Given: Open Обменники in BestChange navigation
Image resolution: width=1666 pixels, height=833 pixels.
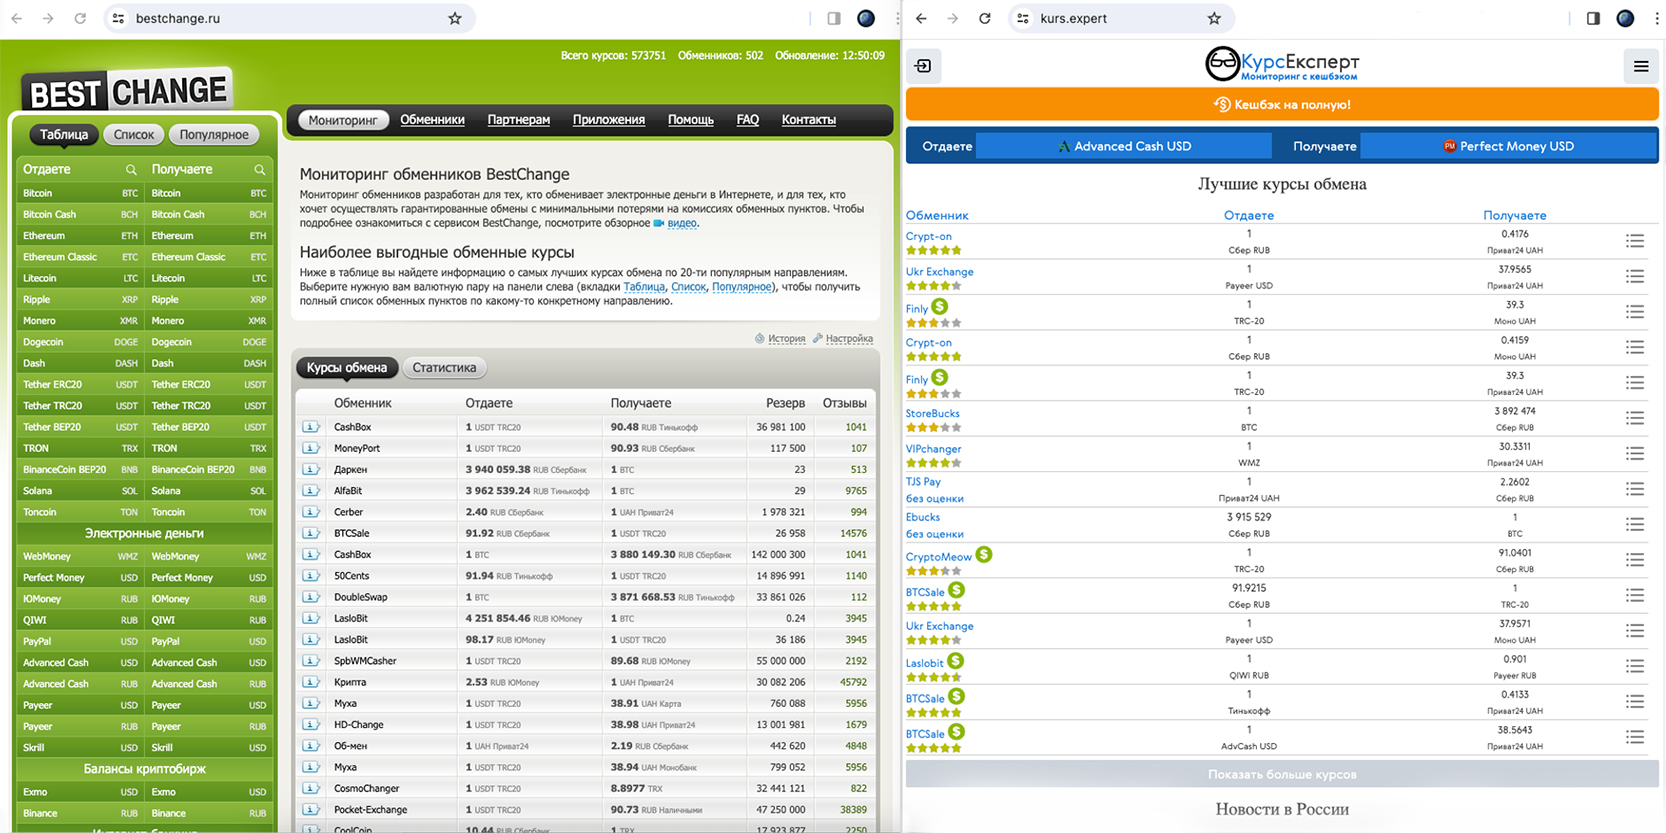Looking at the screenshot, I should click(432, 120).
